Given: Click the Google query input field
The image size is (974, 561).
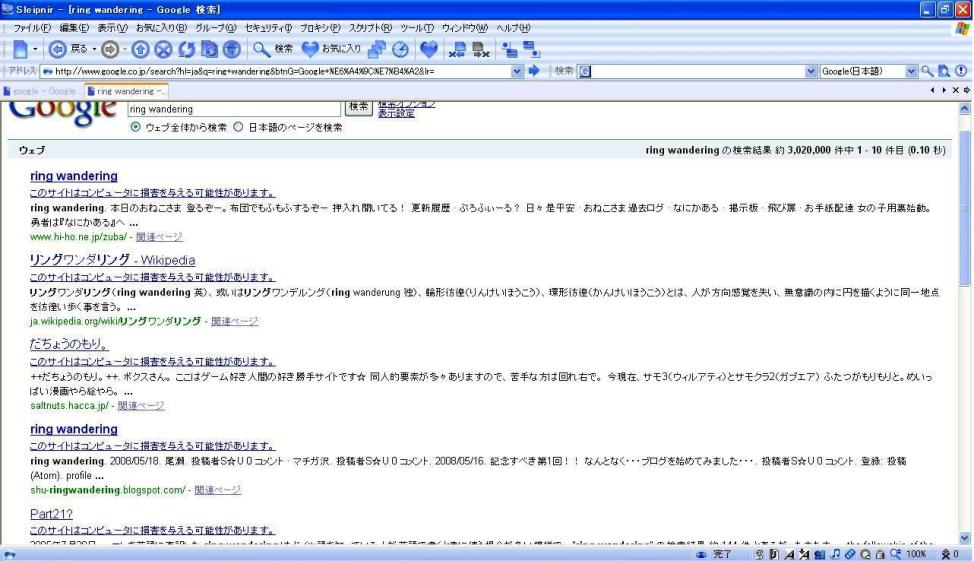Looking at the screenshot, I should (234, 109).
